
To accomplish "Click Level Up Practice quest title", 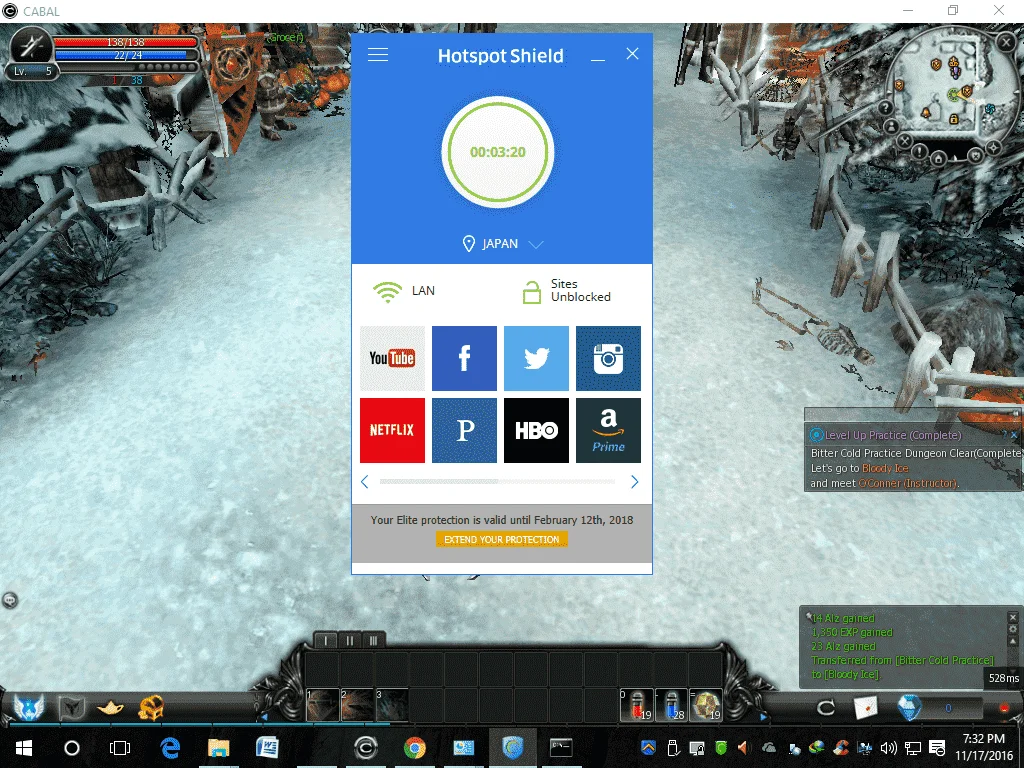I will [893, 435].
